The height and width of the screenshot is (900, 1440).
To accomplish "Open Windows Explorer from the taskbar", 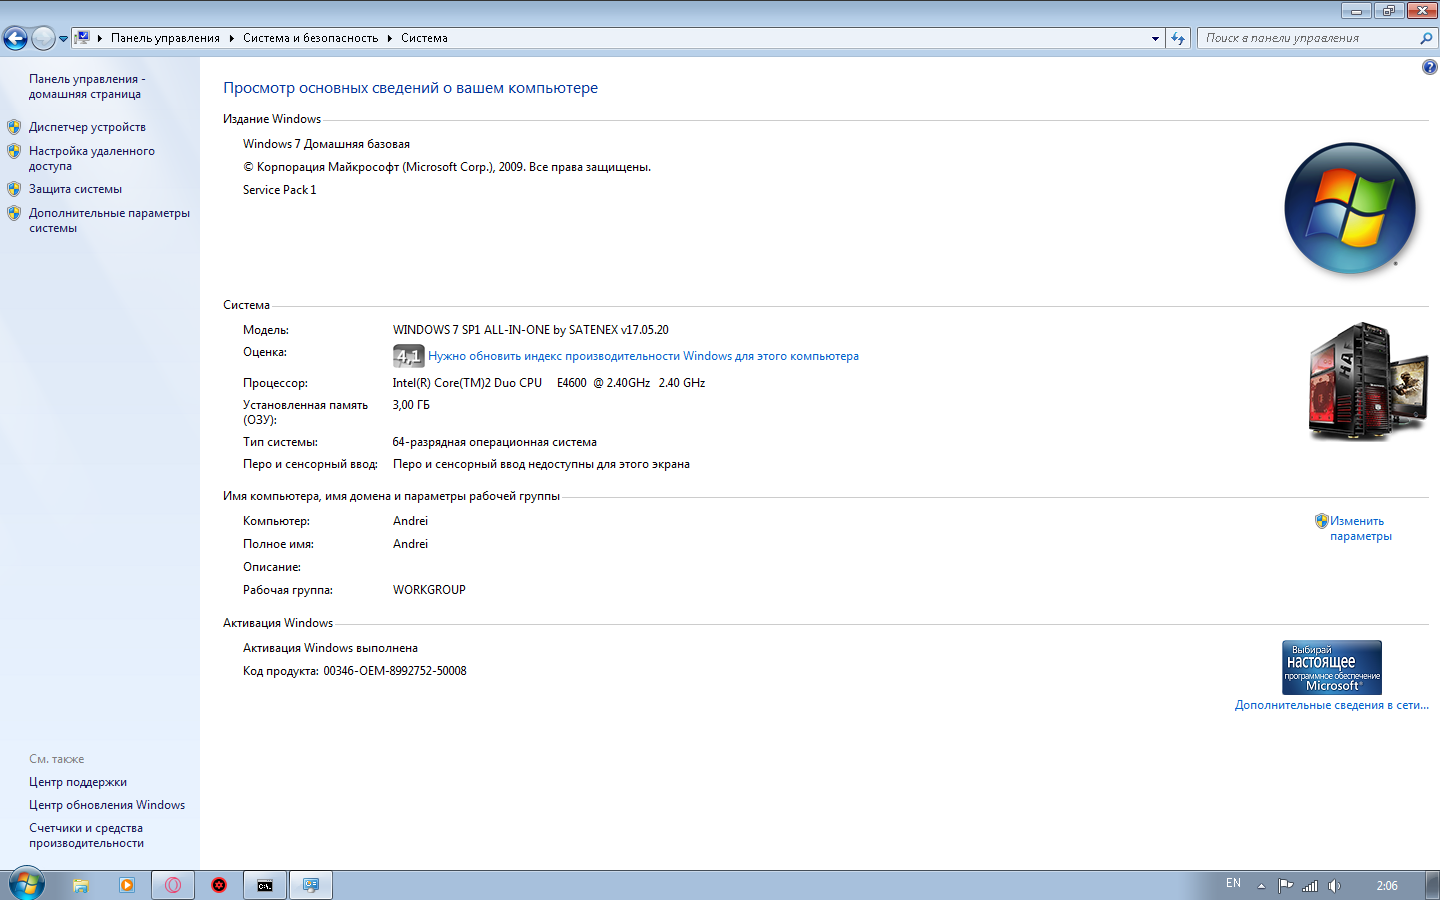I will (x=81, y=885).
